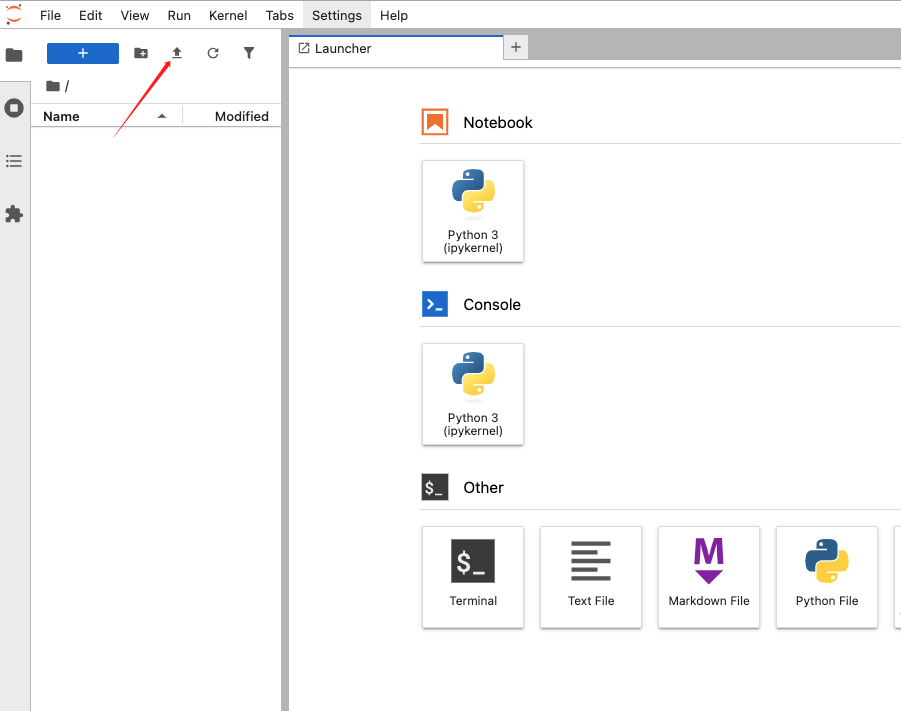Show the Table of Contents sidebar
This screenshot has height=711, width=901.
point(14,161)
